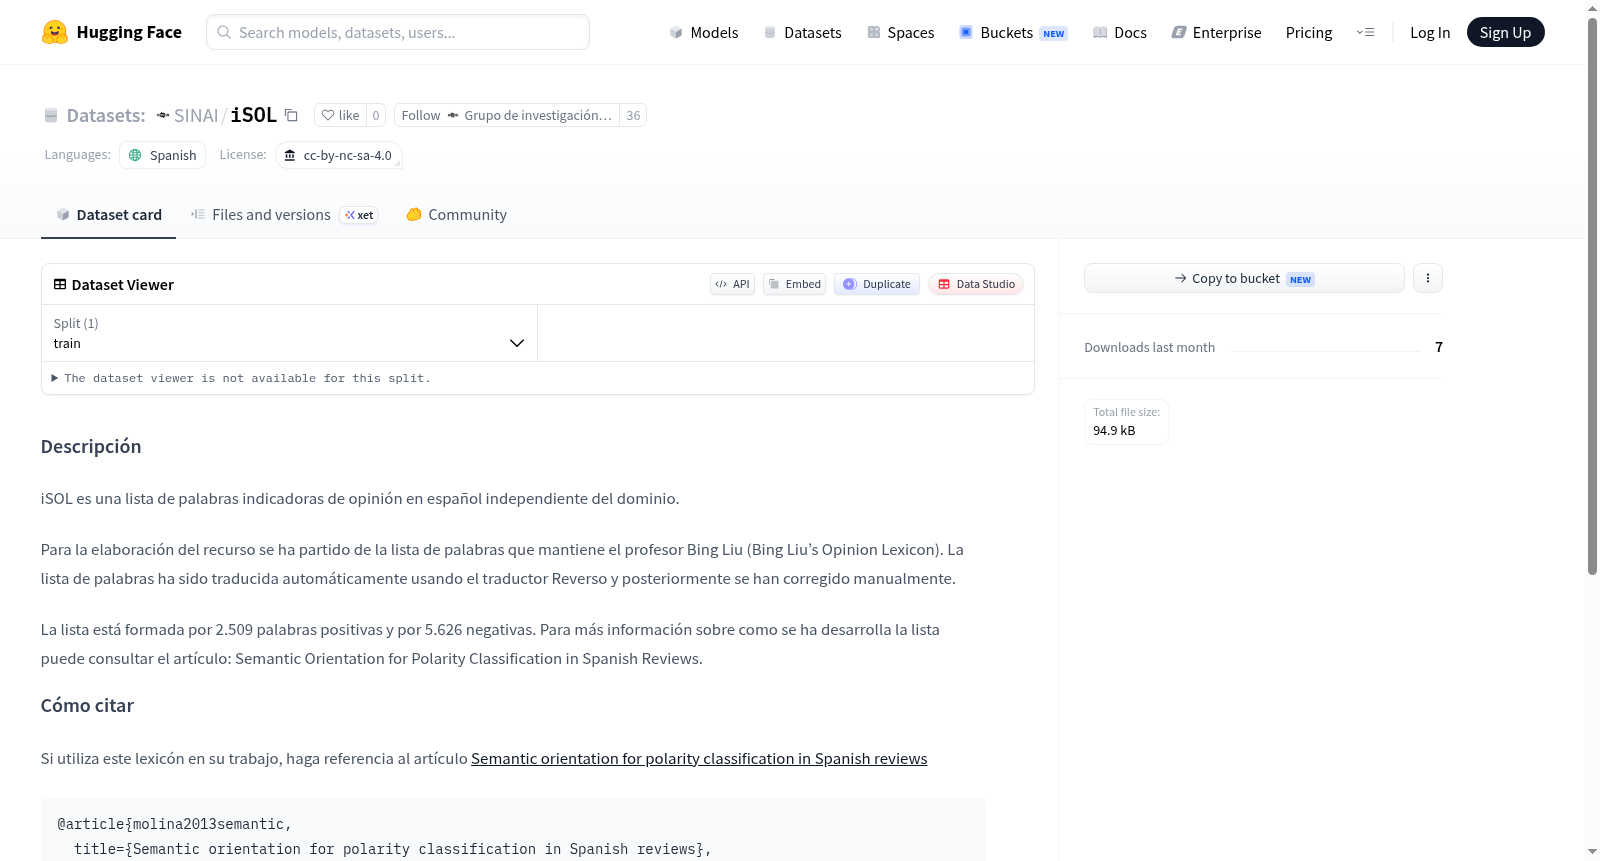Click the Descripción heading
1600x861 pixels.
(x=91, y=447)
